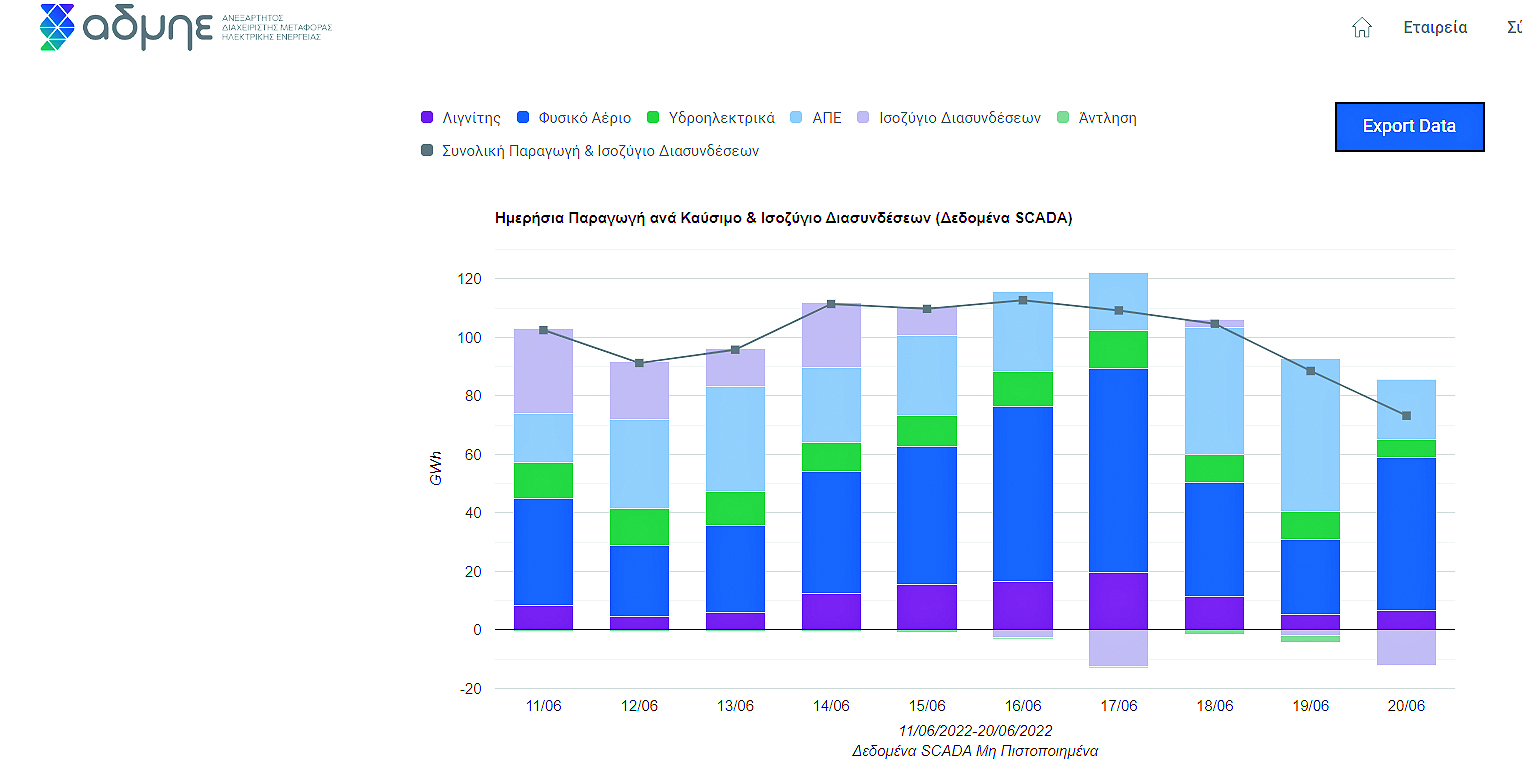The image size is (1522, 762).
Task: Toggle Συνολική Παραγωγή & Ισοζύγιο Διασυνδέσεων legend
Action: point(590,151)
